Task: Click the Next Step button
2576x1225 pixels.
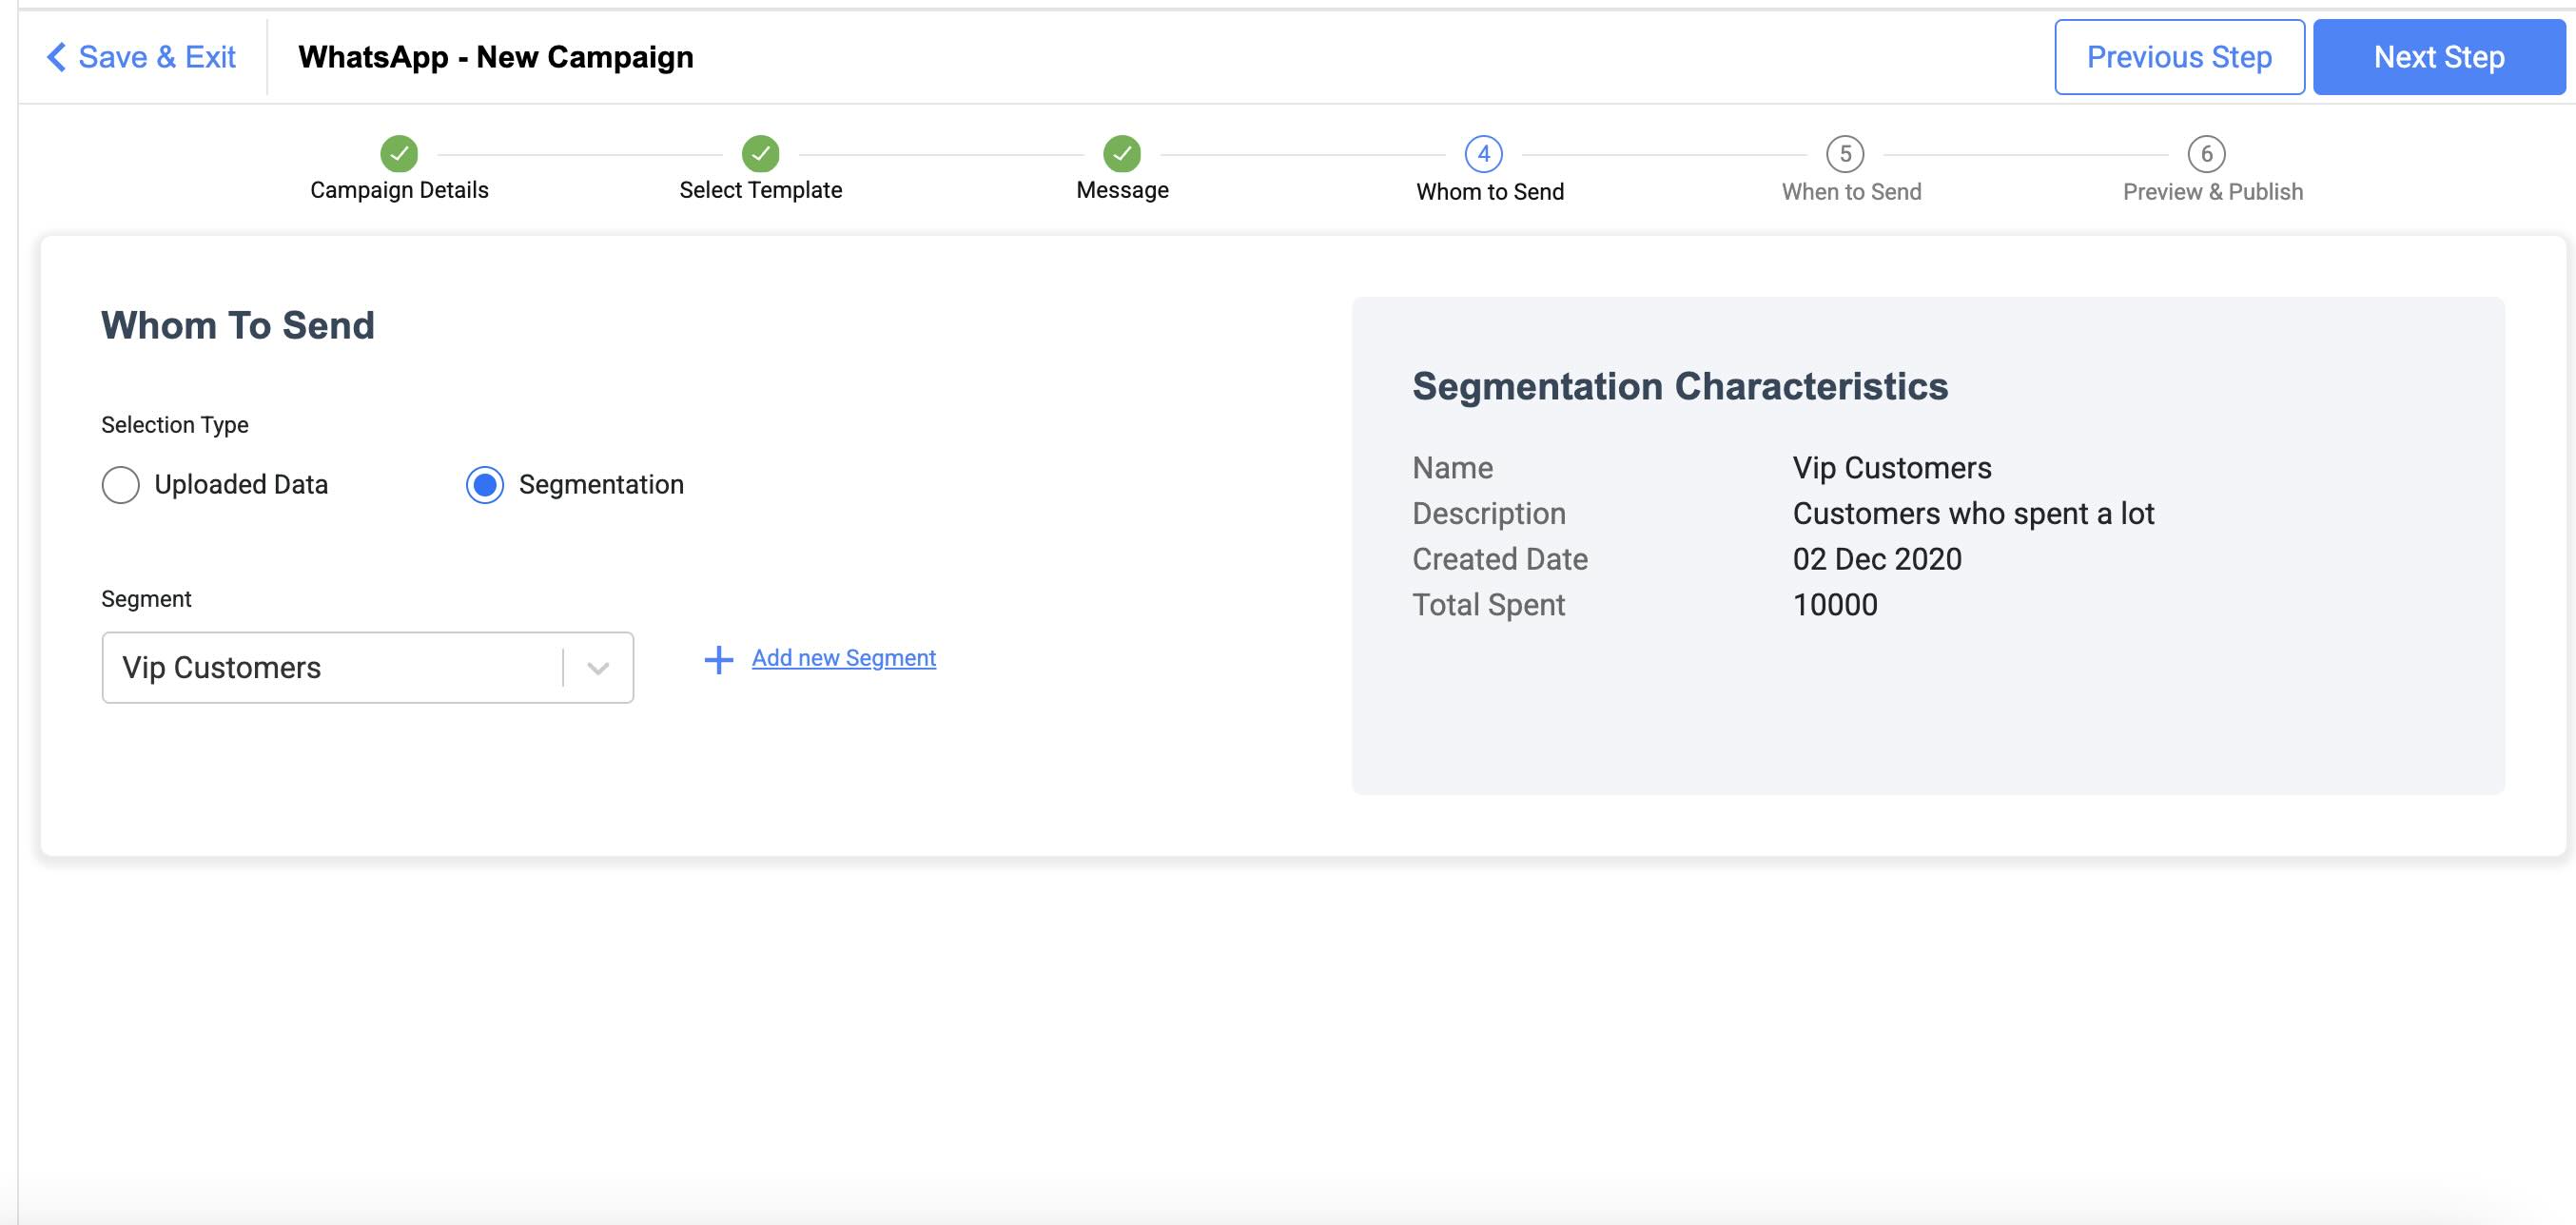Action: pos(2438,57)
